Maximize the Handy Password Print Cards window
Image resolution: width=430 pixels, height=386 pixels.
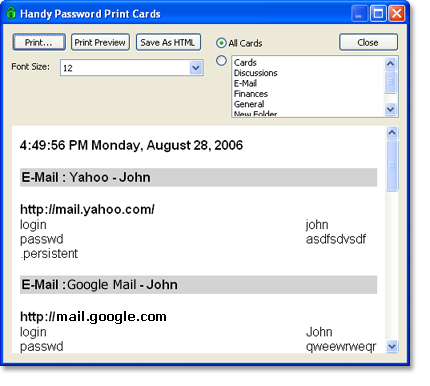click(378, 14)
